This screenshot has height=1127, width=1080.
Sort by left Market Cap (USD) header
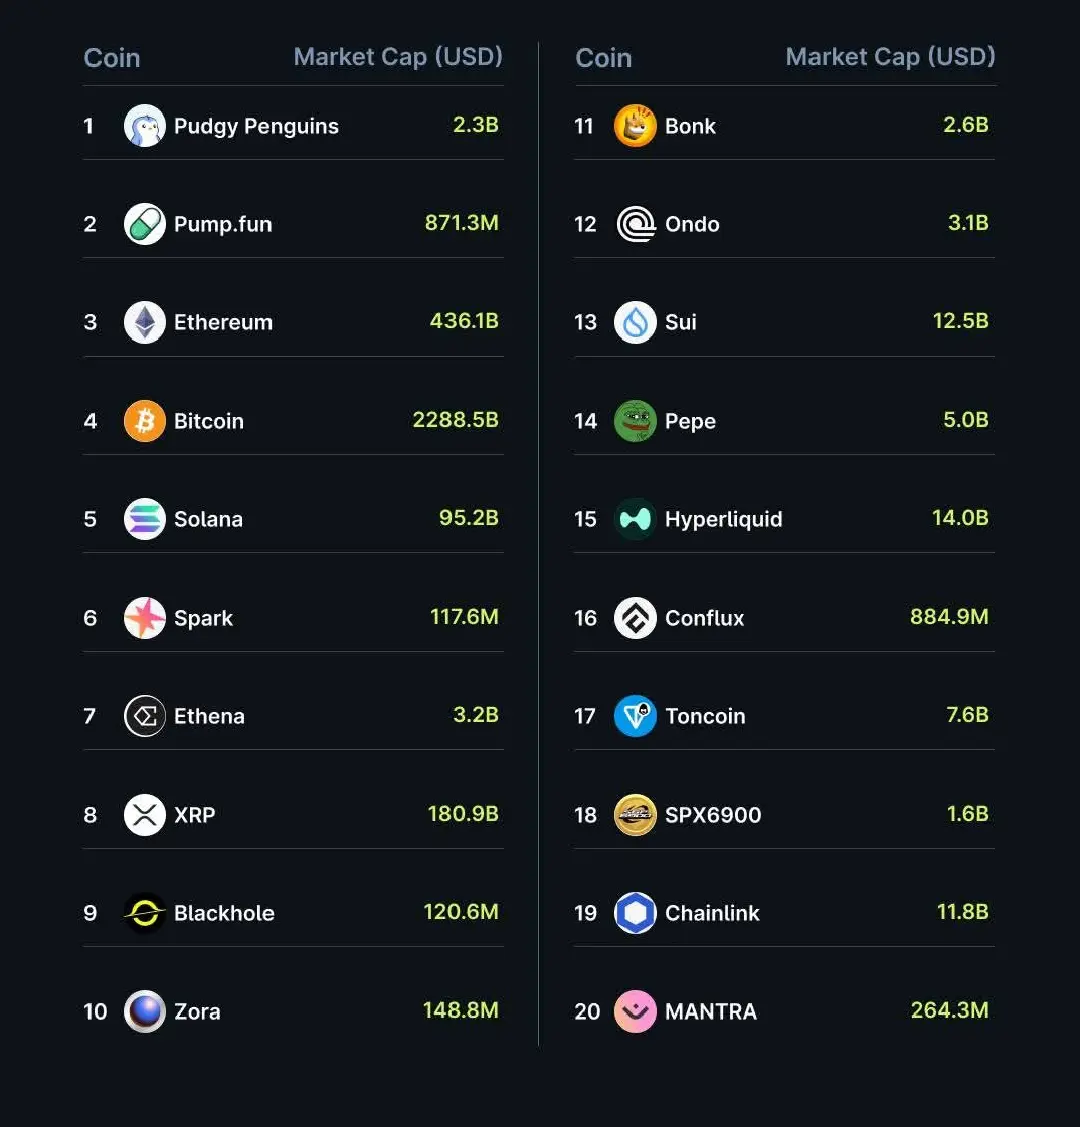(x=398, y=57)
